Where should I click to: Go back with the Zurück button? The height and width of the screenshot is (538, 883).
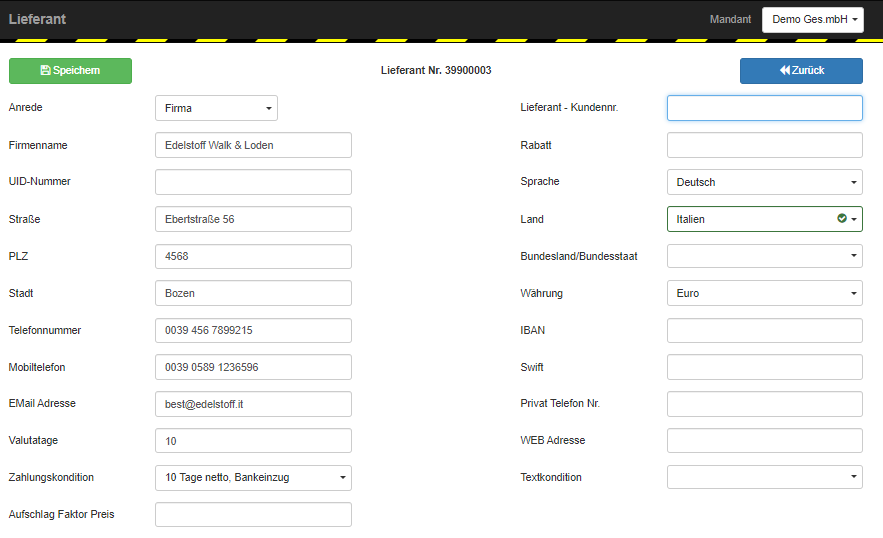point(801,71)
